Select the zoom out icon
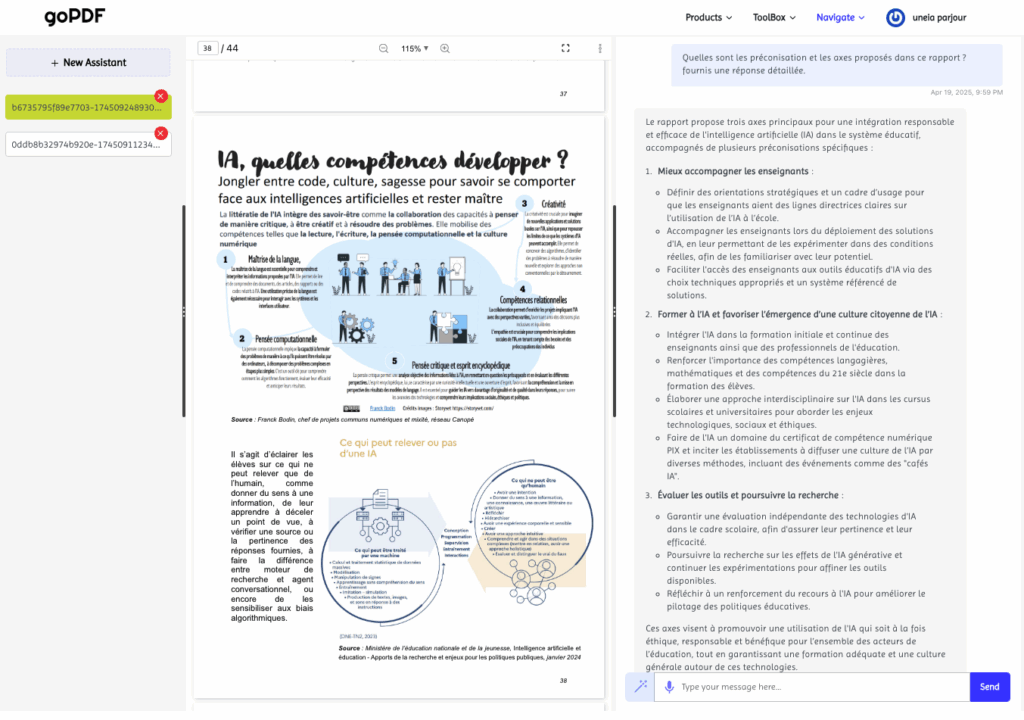 pyautogui.click(x=383, y=47)
